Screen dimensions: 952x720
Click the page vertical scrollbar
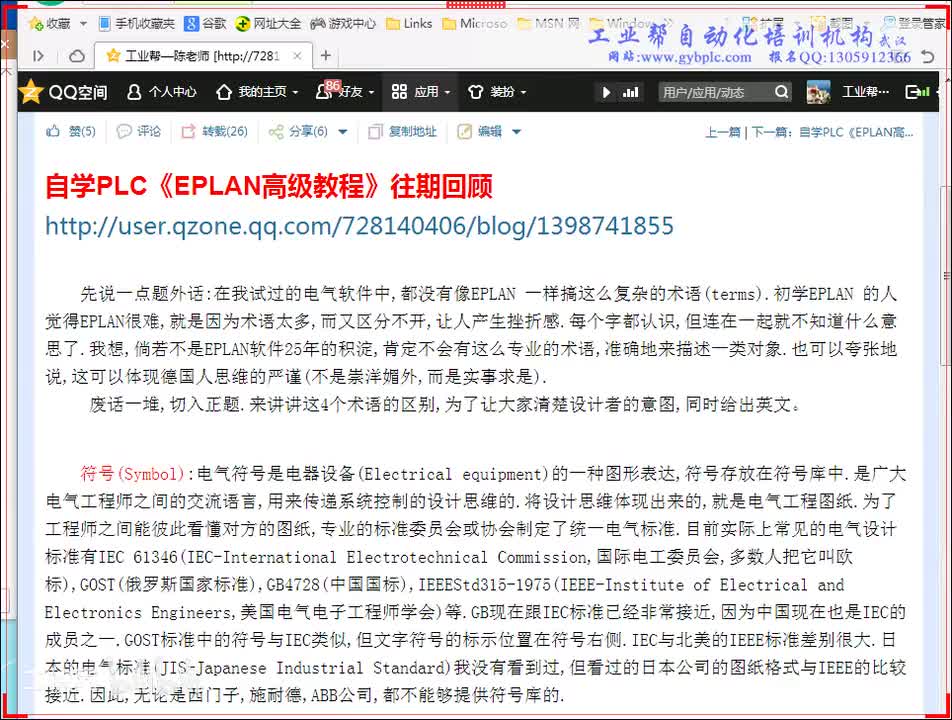point(945,276)
